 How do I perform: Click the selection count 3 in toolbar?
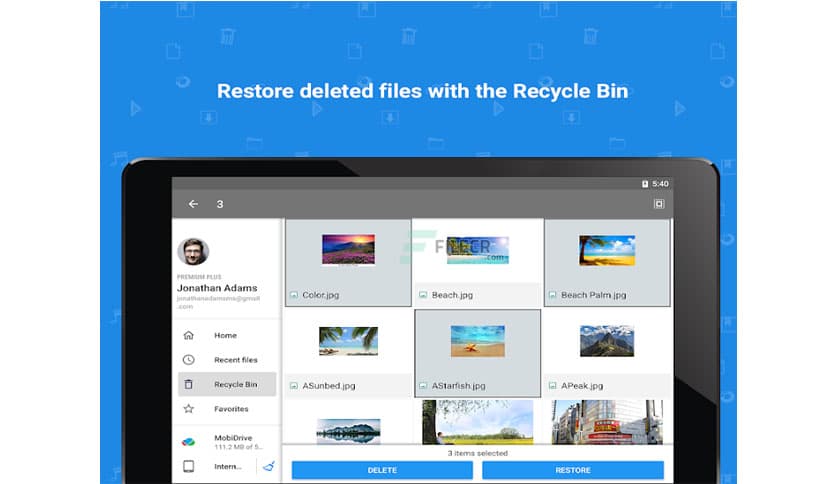coord(220,204)
